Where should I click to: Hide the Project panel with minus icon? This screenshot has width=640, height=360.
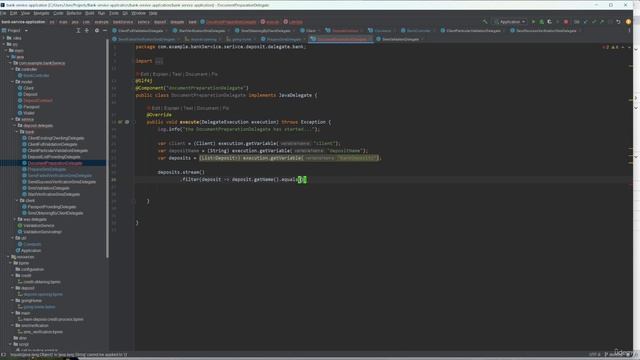(x=104, y=31)
